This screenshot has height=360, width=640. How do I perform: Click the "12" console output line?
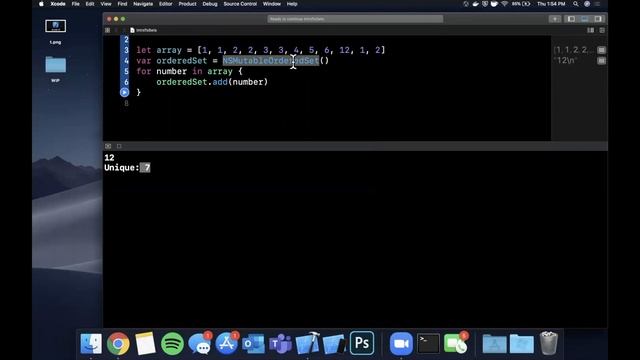click(109, 158)
